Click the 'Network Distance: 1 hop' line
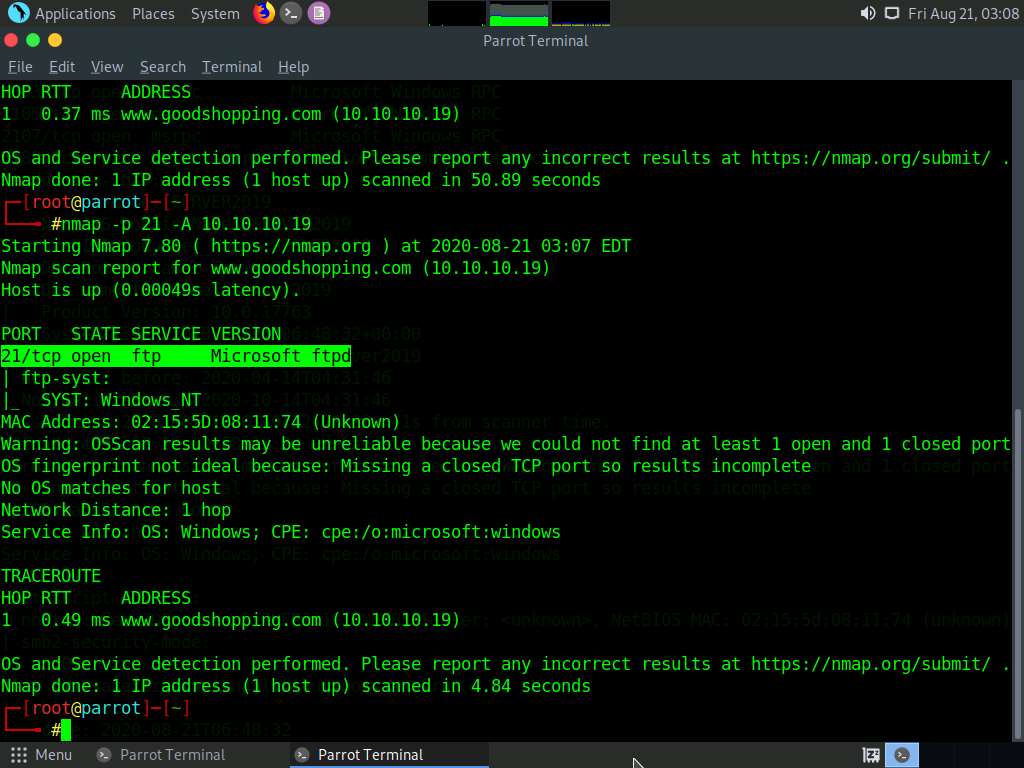 click(116, 510)
